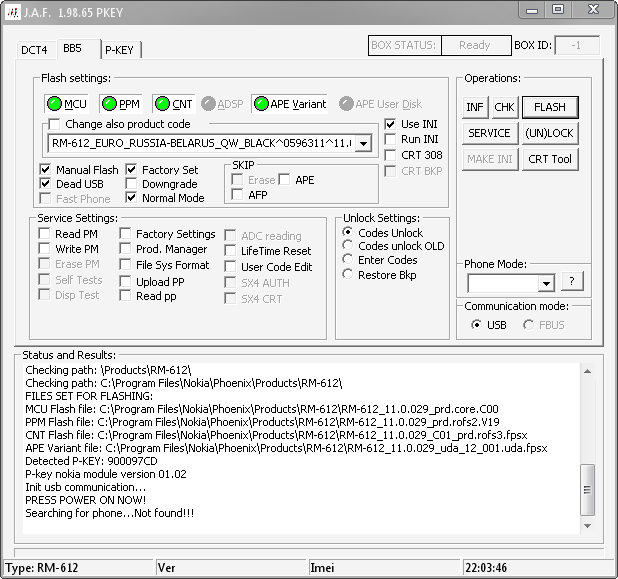Click the 'PRESS POWER ON NOW!' log line
618x579 pixels.
pos(86,500)
